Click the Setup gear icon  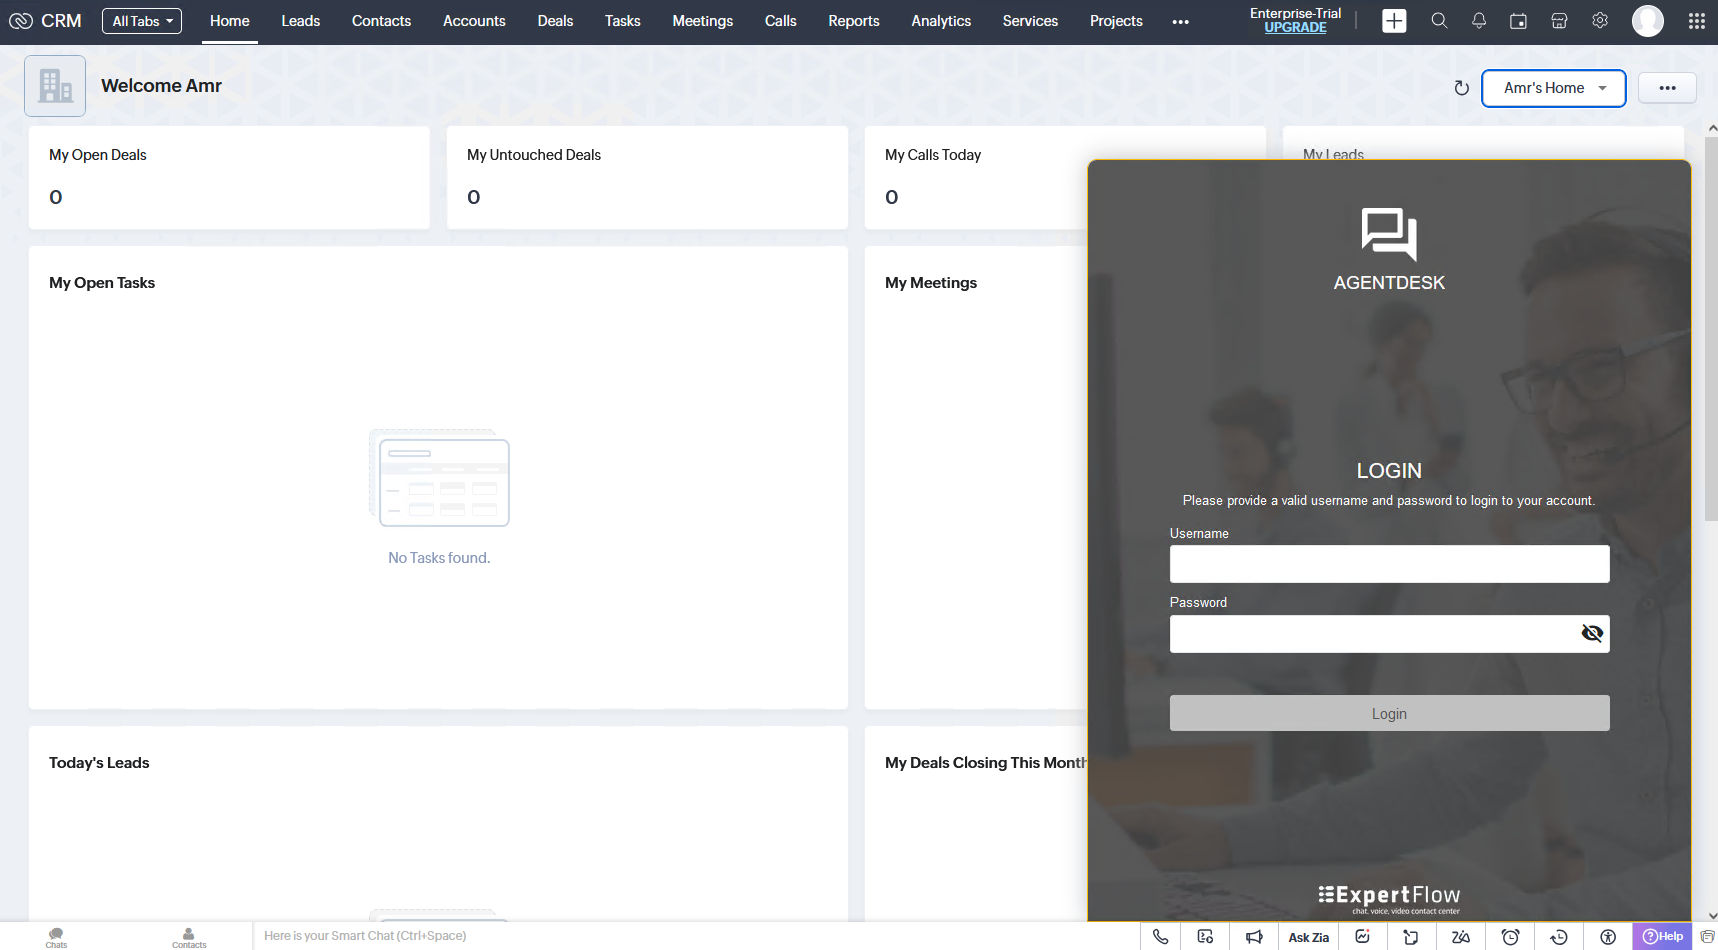coord(1600,20)
